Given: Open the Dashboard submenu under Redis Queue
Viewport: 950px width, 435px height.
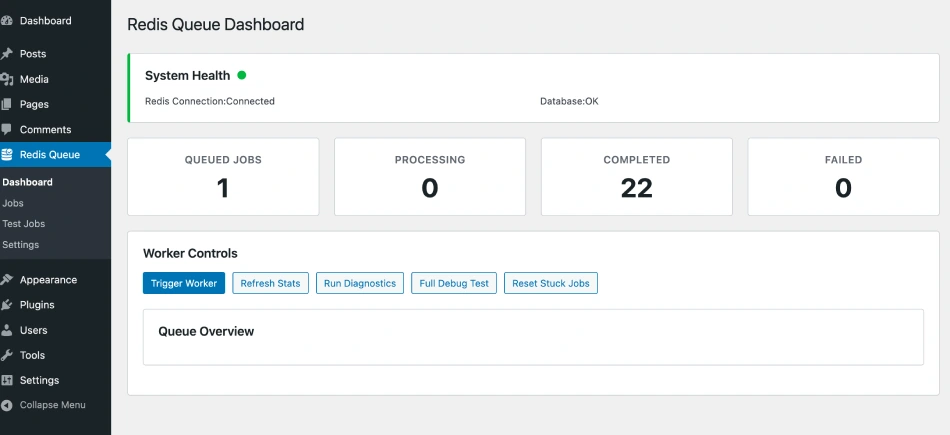Looking at the screenshot, I should [27, 182].
